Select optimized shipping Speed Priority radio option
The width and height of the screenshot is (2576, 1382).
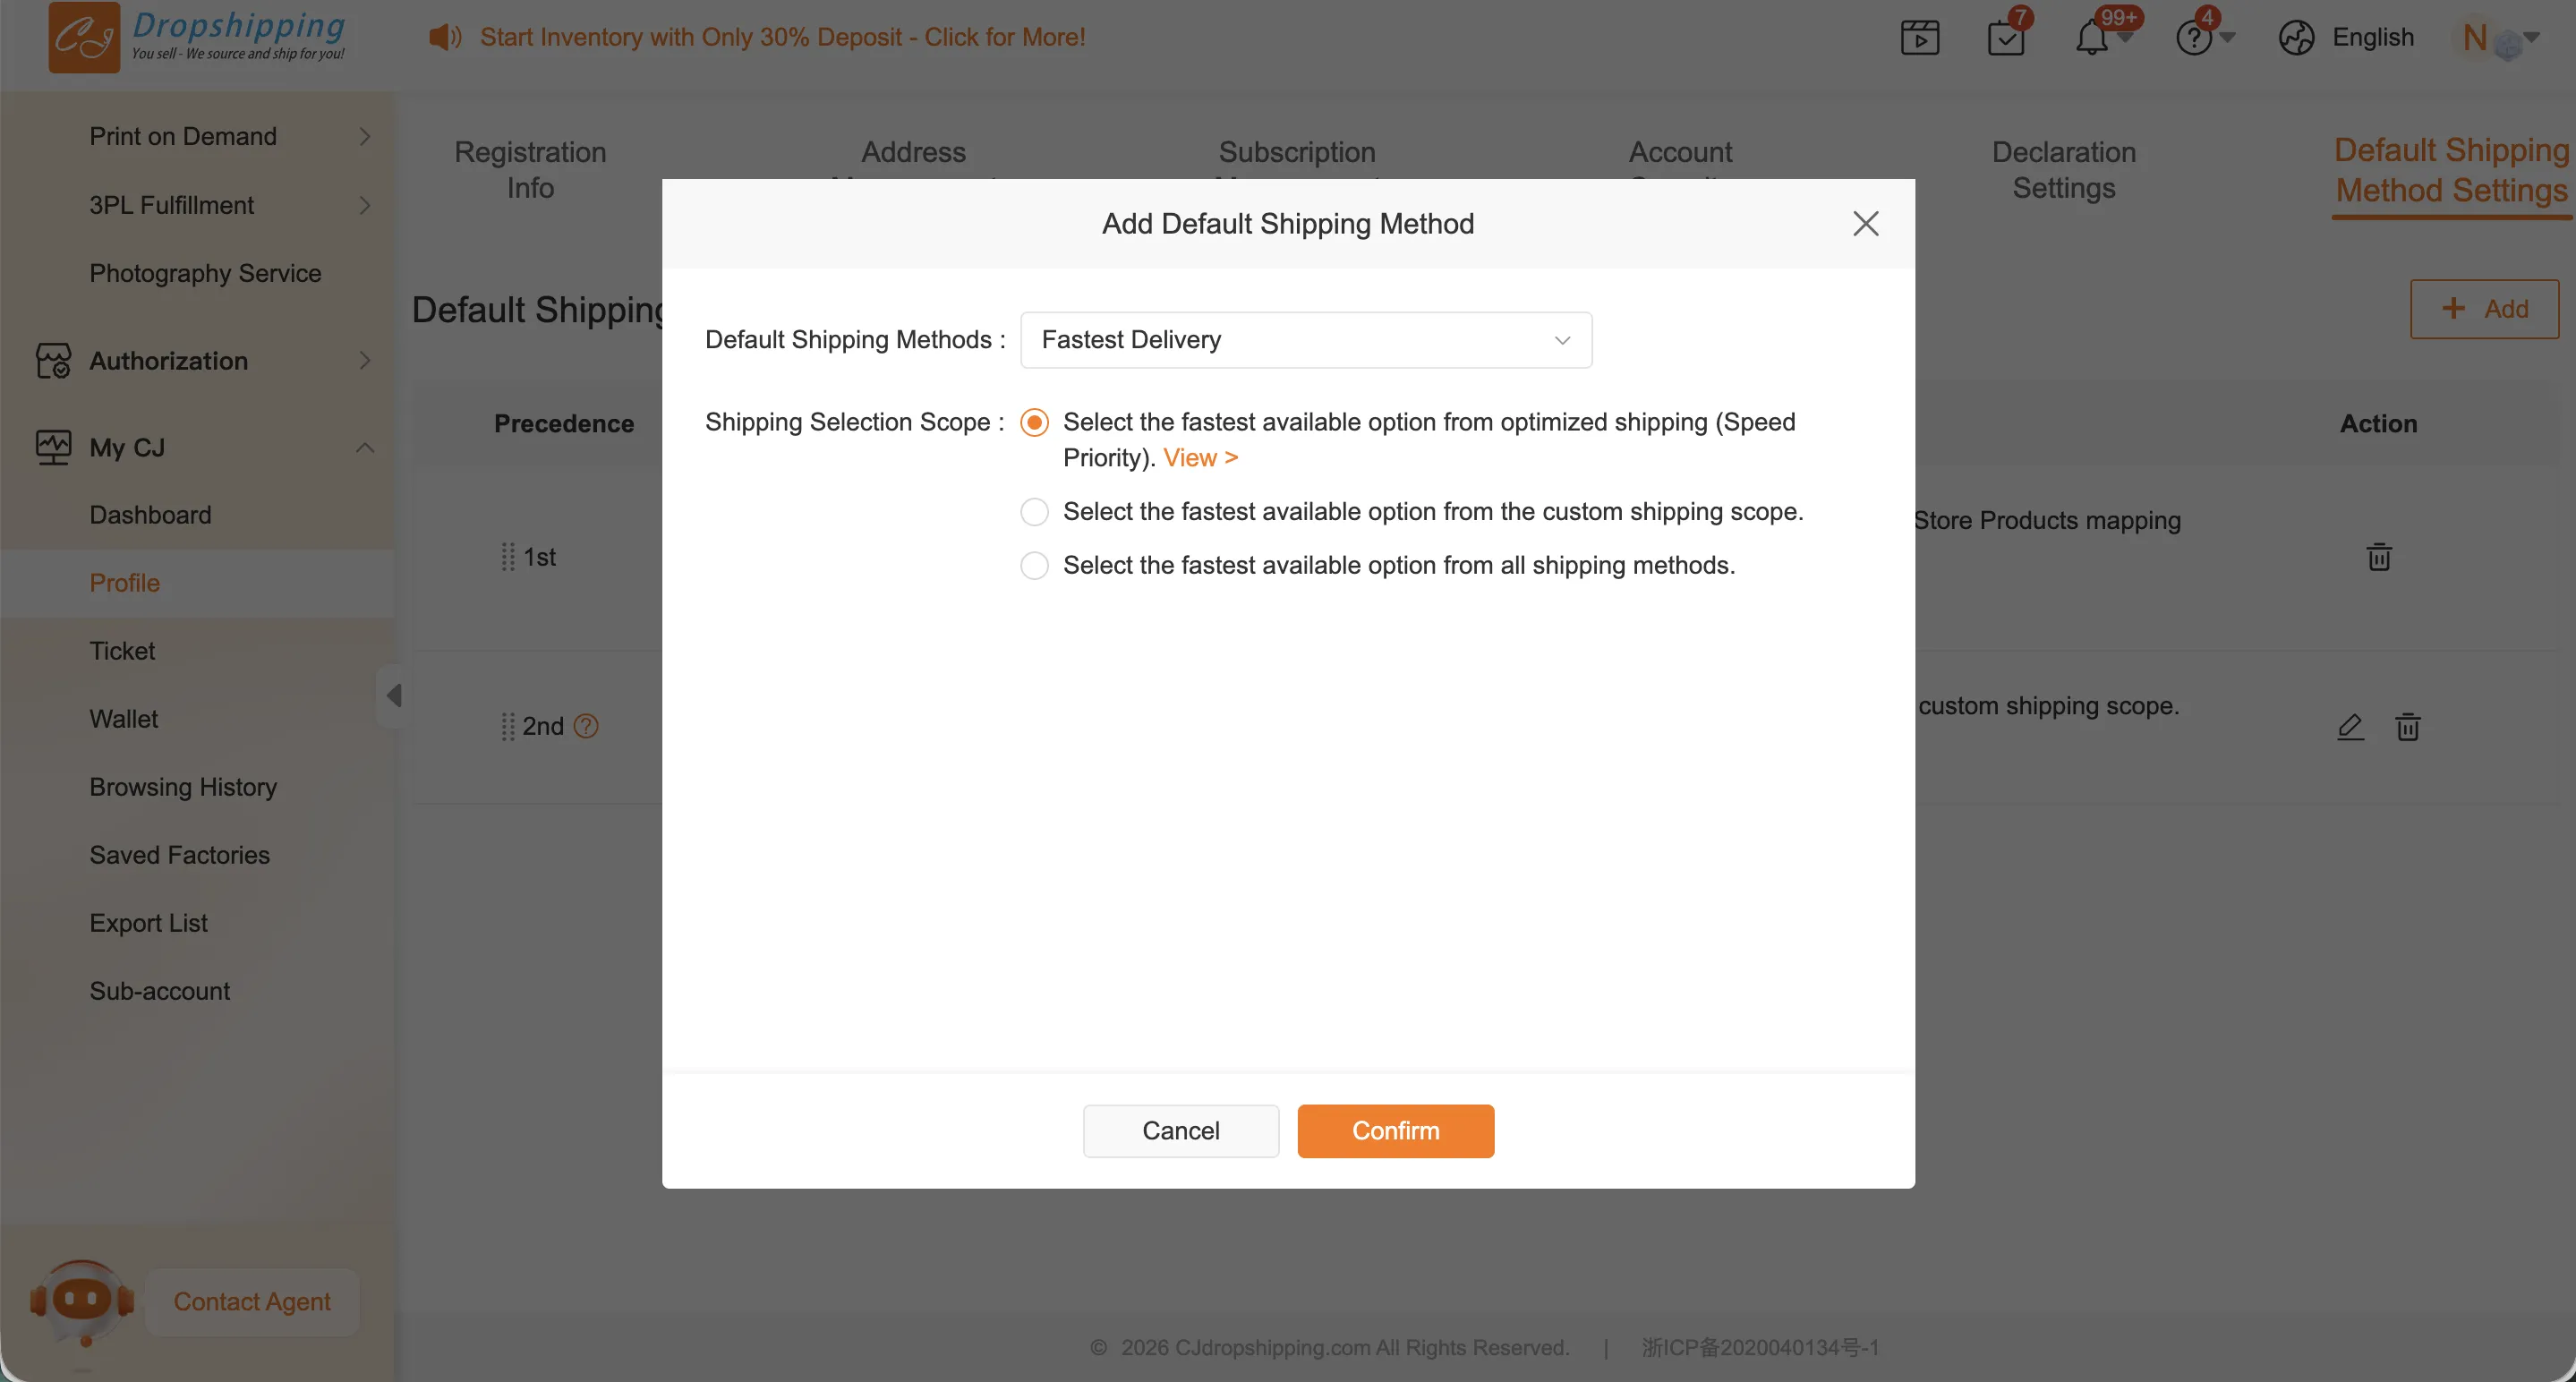(x=1034, y=423)
